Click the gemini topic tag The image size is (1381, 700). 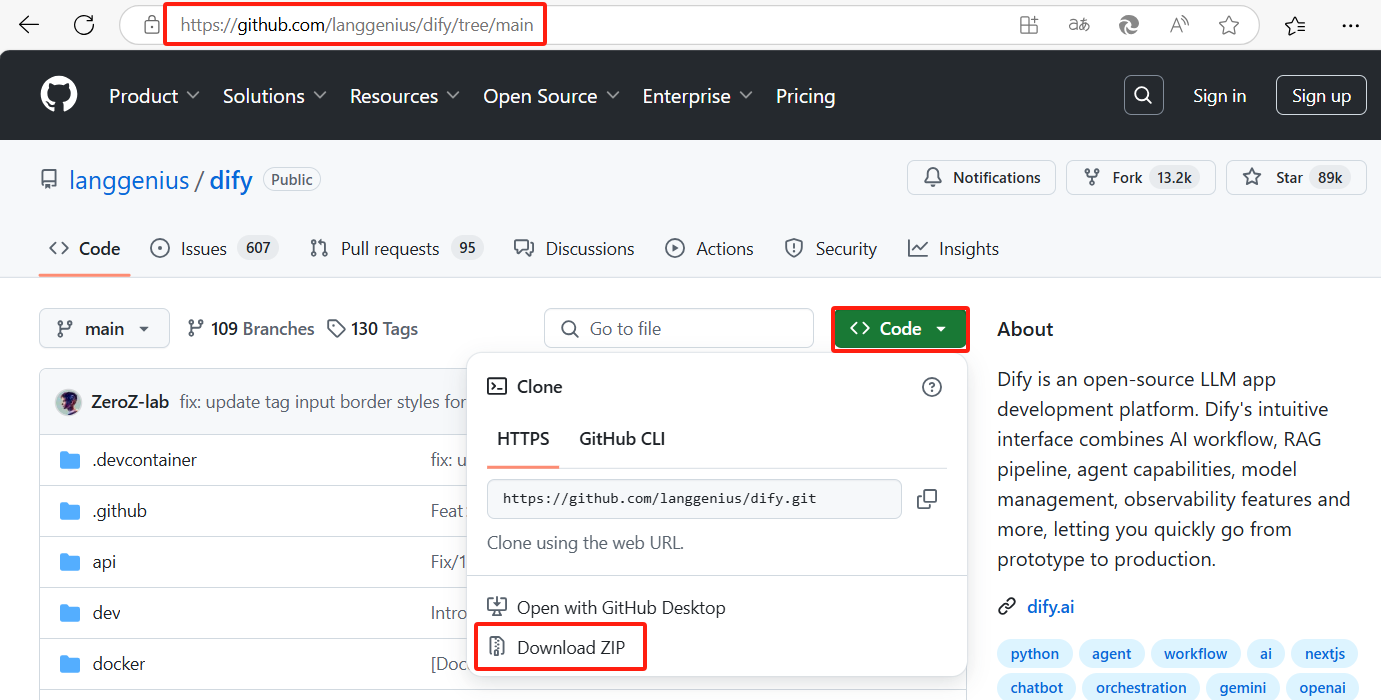click(x=1242, y=688)
